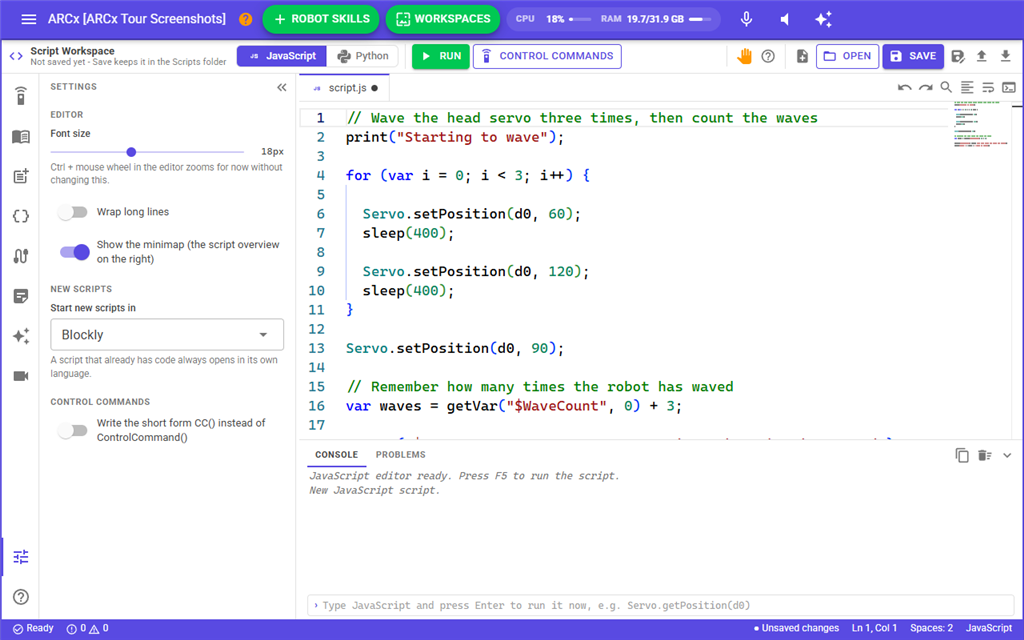This screenshot has height=640, width=1024.
Task: Open CONTROL COMMANDS button
Action: click(547, 56)
